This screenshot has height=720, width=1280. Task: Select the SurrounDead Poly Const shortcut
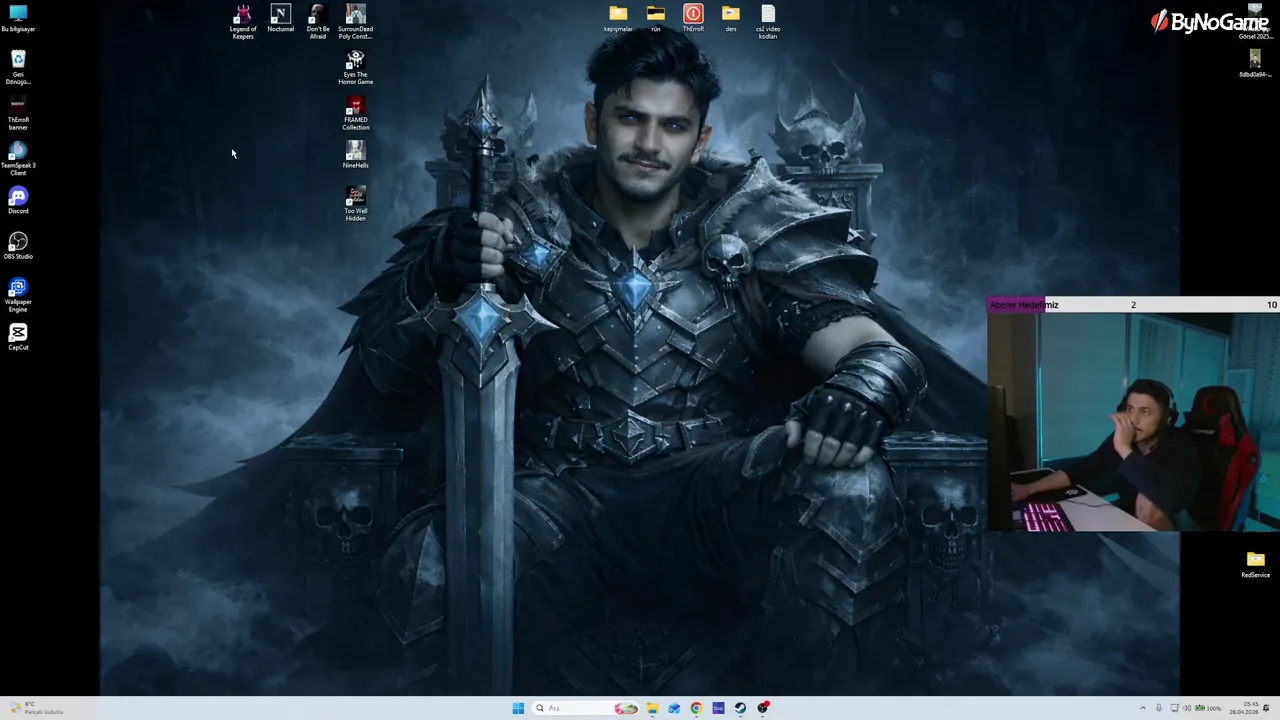point(355,21)
